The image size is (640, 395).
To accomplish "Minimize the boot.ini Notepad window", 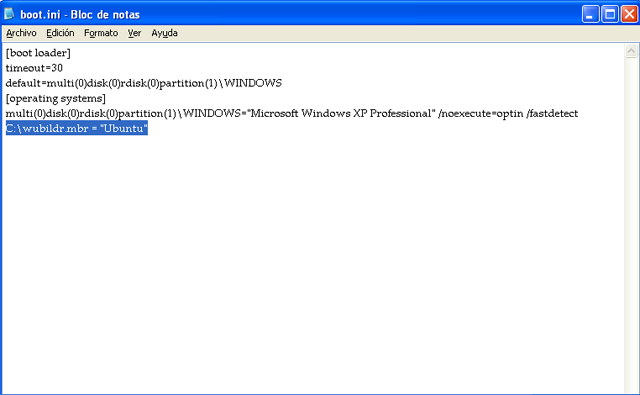I will point(590,14).
